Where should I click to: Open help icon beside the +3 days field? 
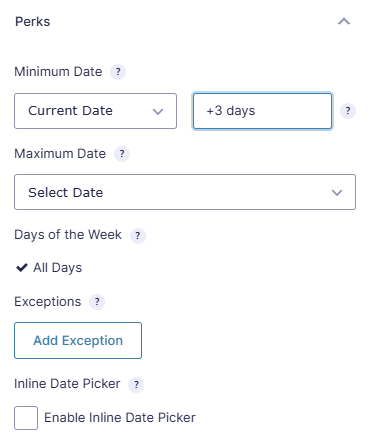(348, 111)
